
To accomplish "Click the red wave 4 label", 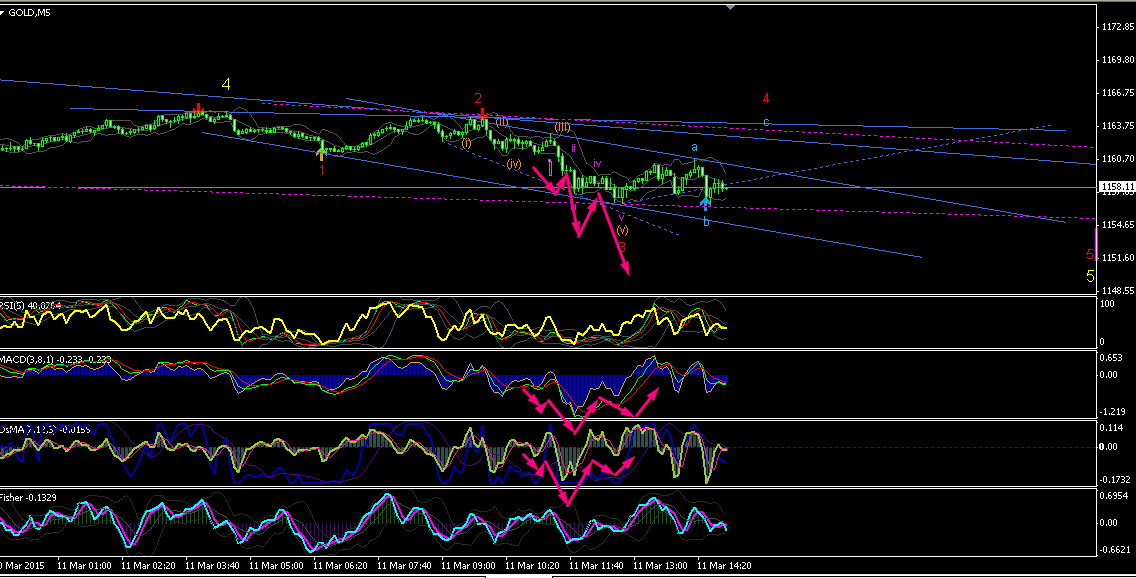I will point(766,99).
